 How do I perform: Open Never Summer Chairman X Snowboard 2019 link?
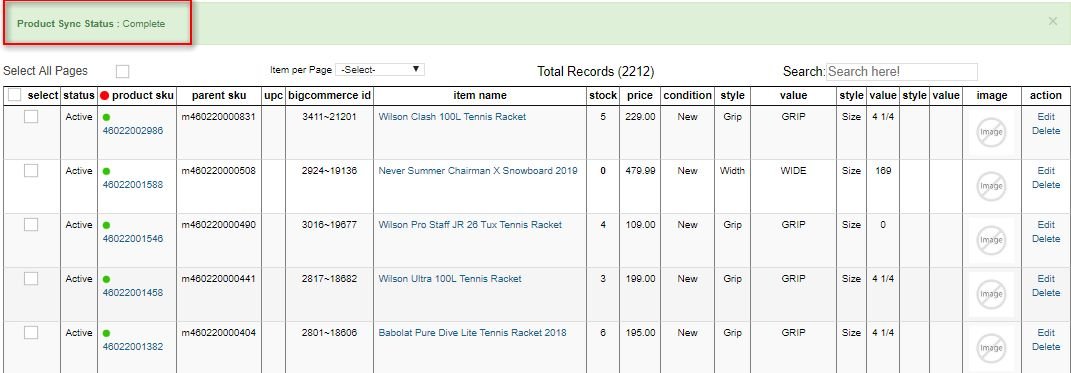pyautogui.click(x=478, y=171)
